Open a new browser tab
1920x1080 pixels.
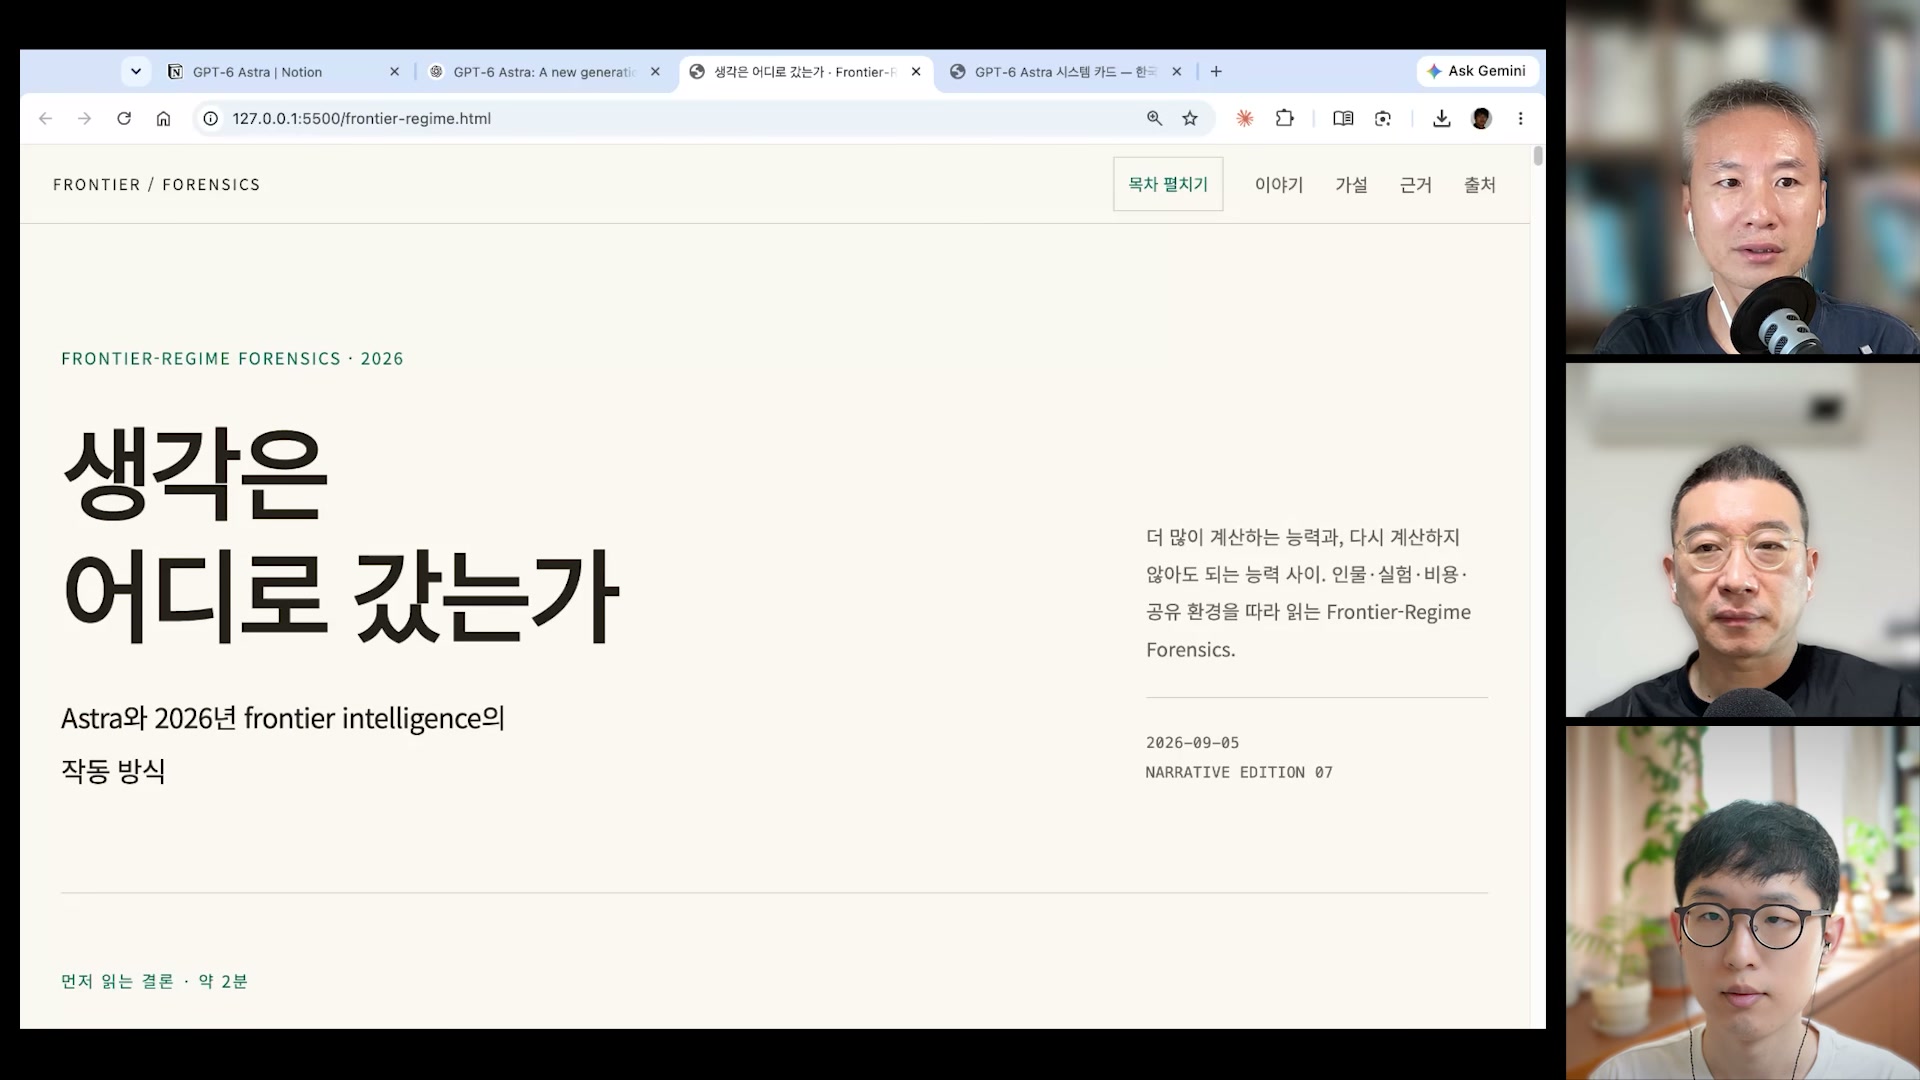point(1216,72)
